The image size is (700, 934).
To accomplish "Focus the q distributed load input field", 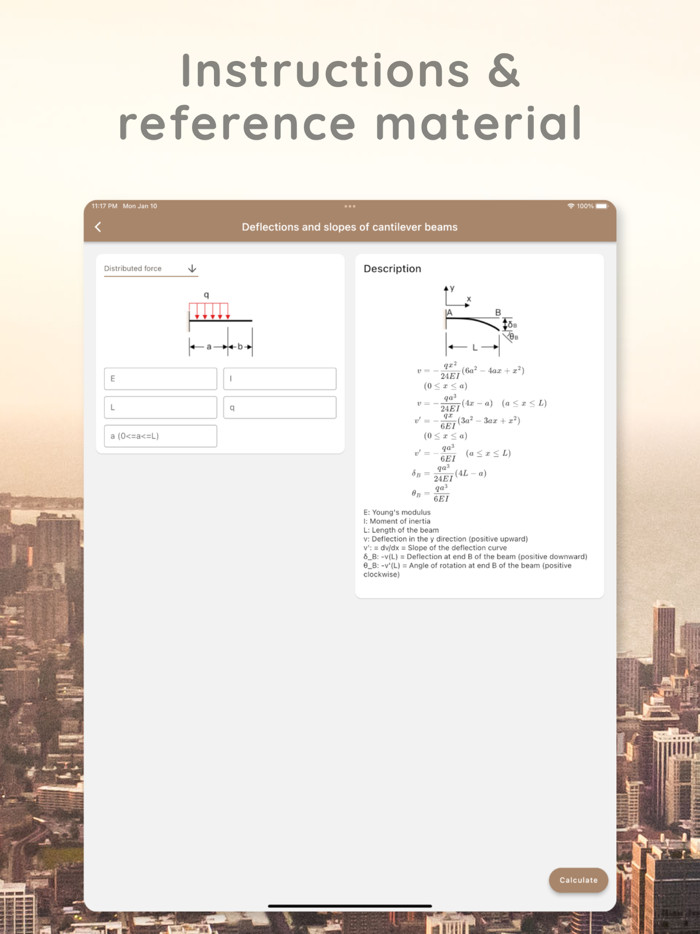I will click(279, 407).
